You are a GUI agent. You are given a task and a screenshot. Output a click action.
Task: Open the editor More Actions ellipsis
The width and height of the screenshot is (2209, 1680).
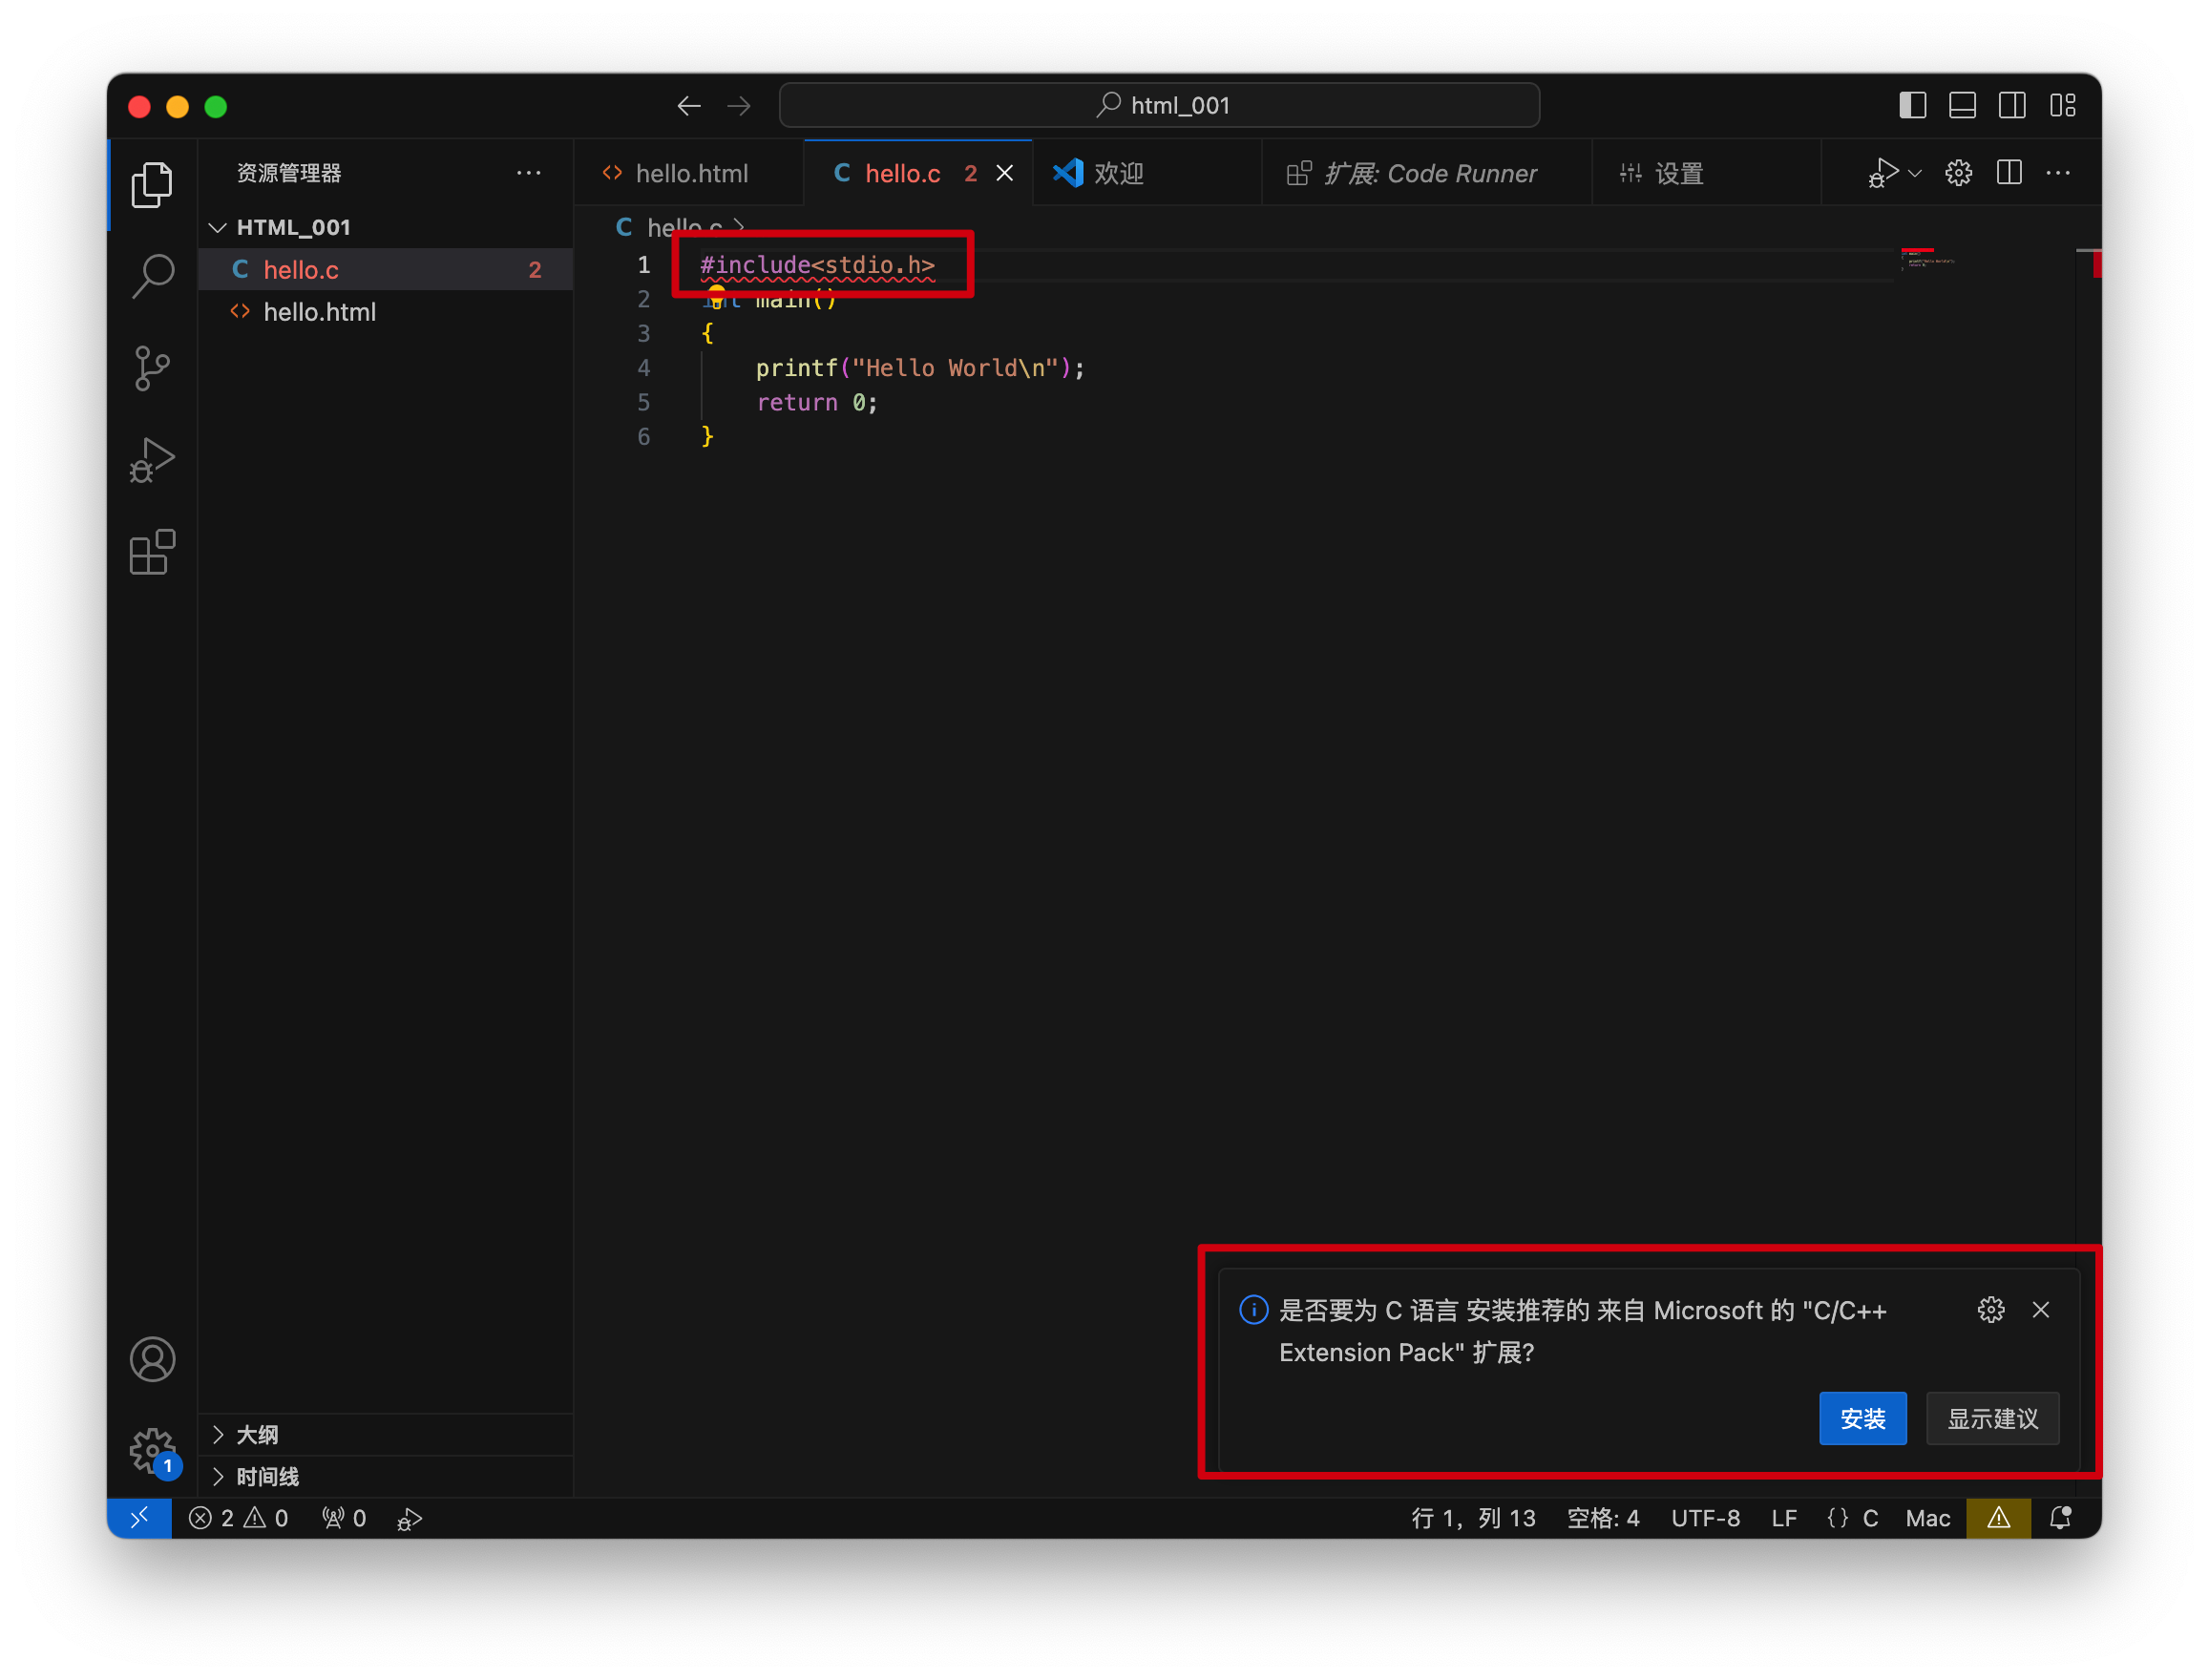[x=2058, y=173]
